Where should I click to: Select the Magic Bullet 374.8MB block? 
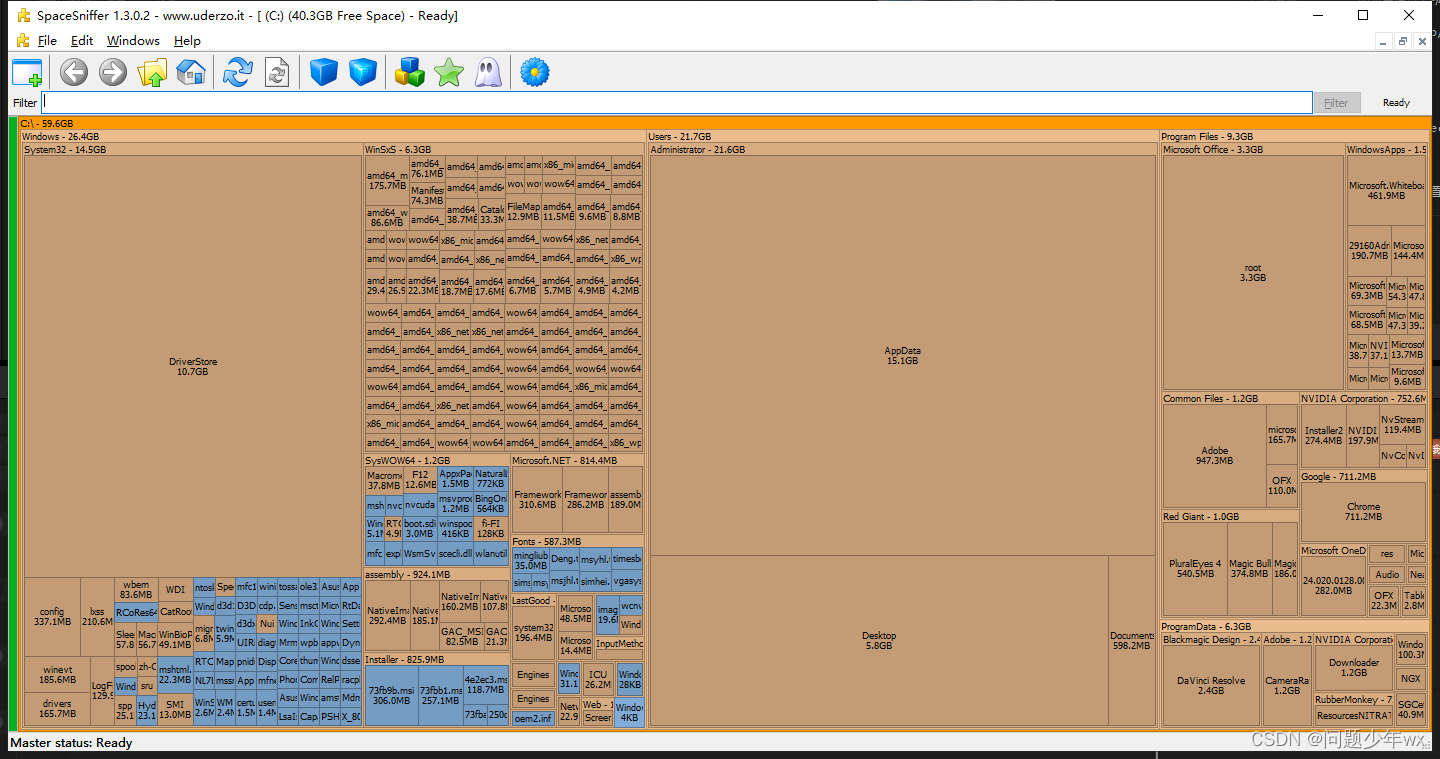point(1250,568)
